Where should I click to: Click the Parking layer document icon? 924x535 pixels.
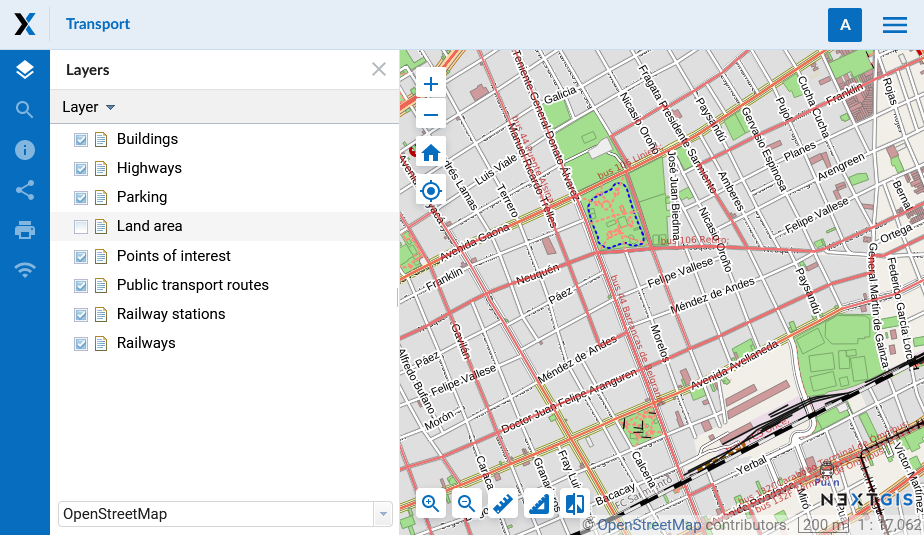(101, 197)
